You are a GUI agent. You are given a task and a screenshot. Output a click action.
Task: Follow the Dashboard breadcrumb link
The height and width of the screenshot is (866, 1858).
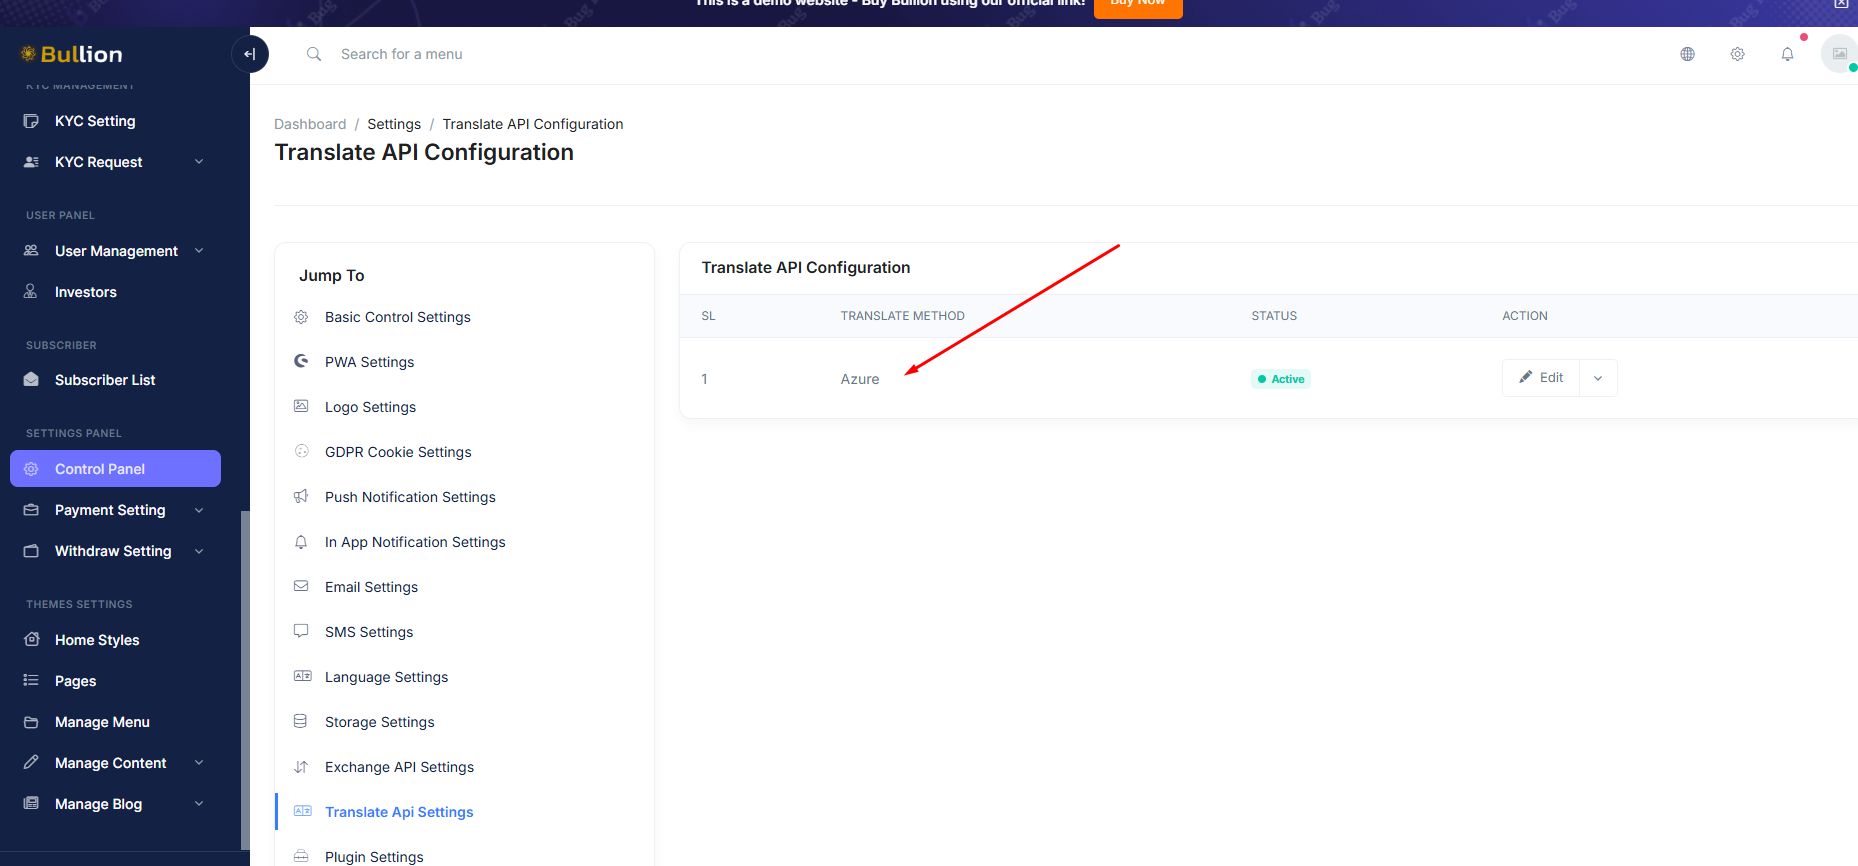pyautogui.click(x=310, y=124)
